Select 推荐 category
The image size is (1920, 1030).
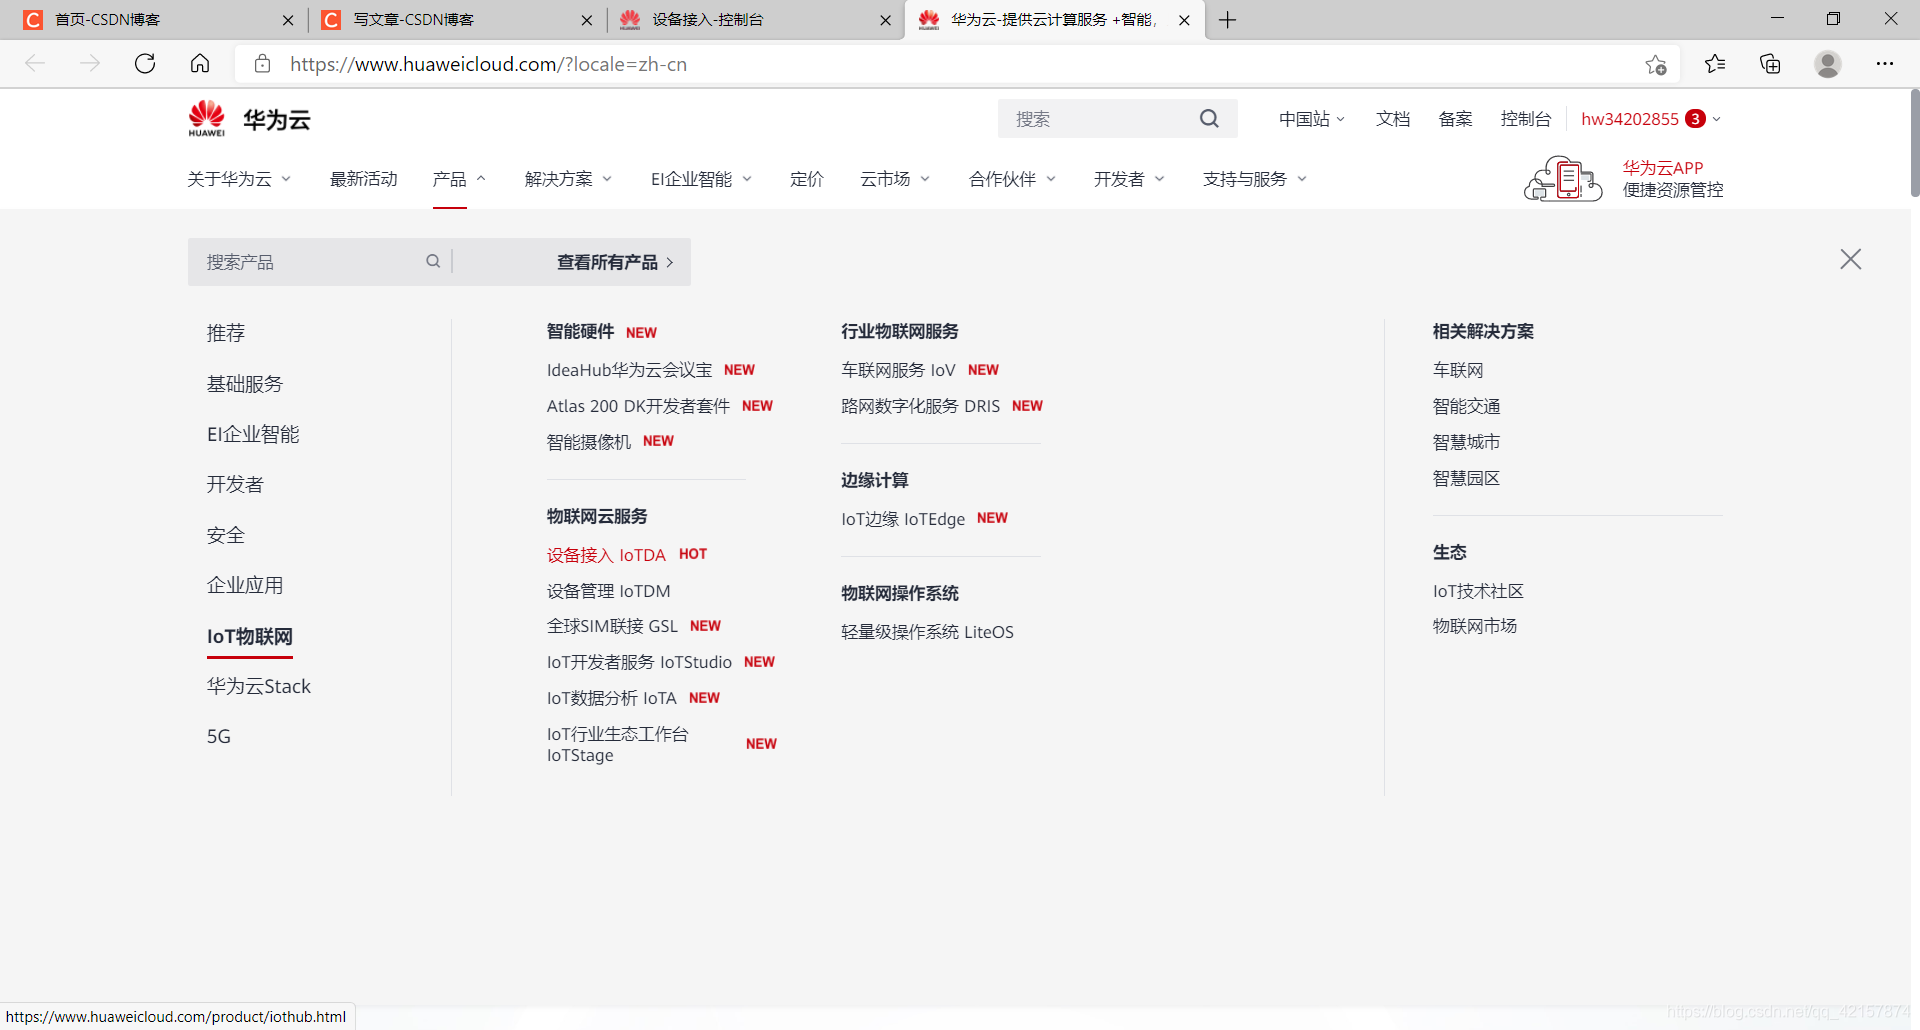coord(226,333)
